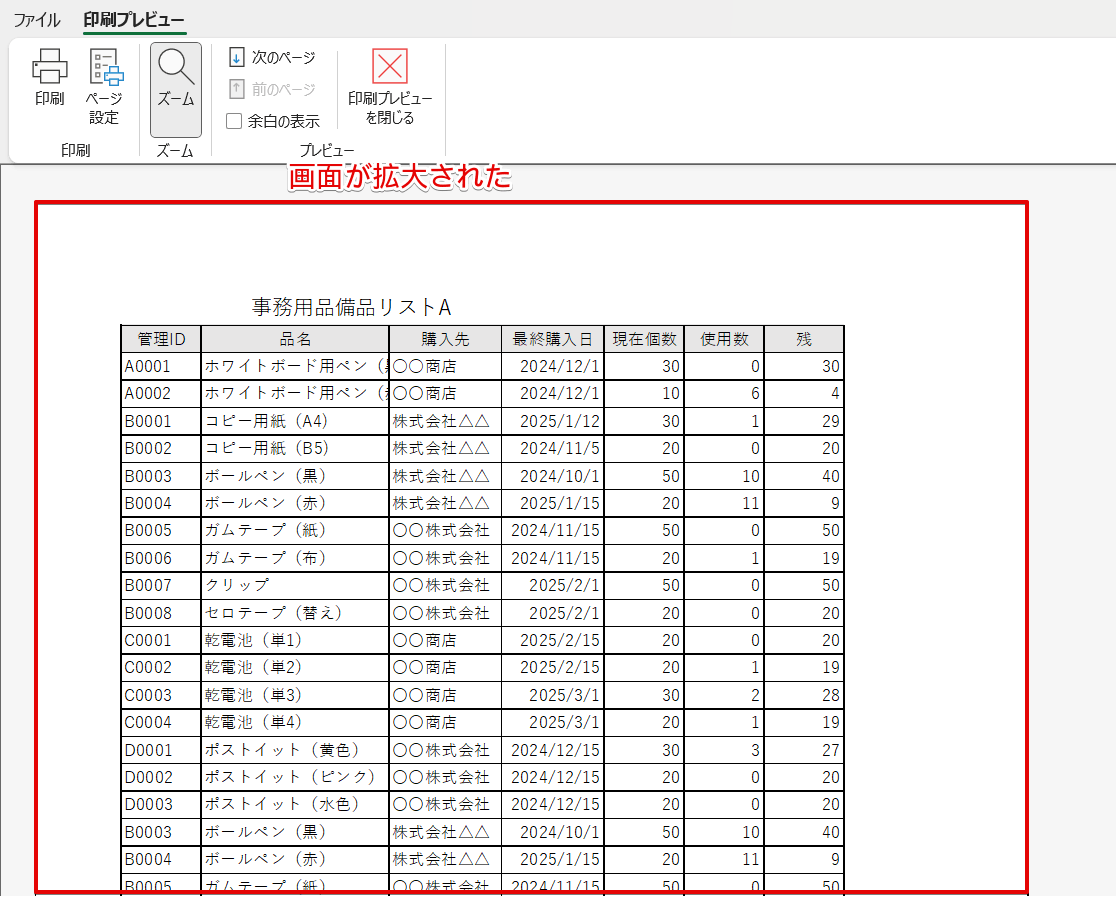Click the 品名 column header

(x=295, y=339)
